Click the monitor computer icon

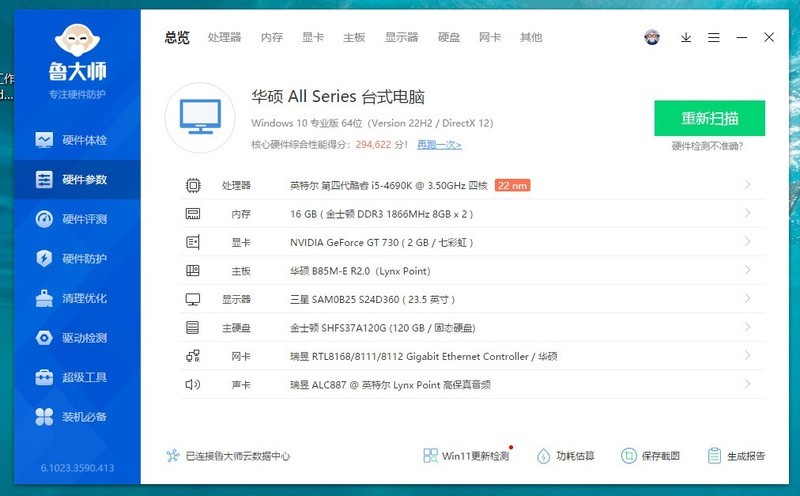click(200, 117)
